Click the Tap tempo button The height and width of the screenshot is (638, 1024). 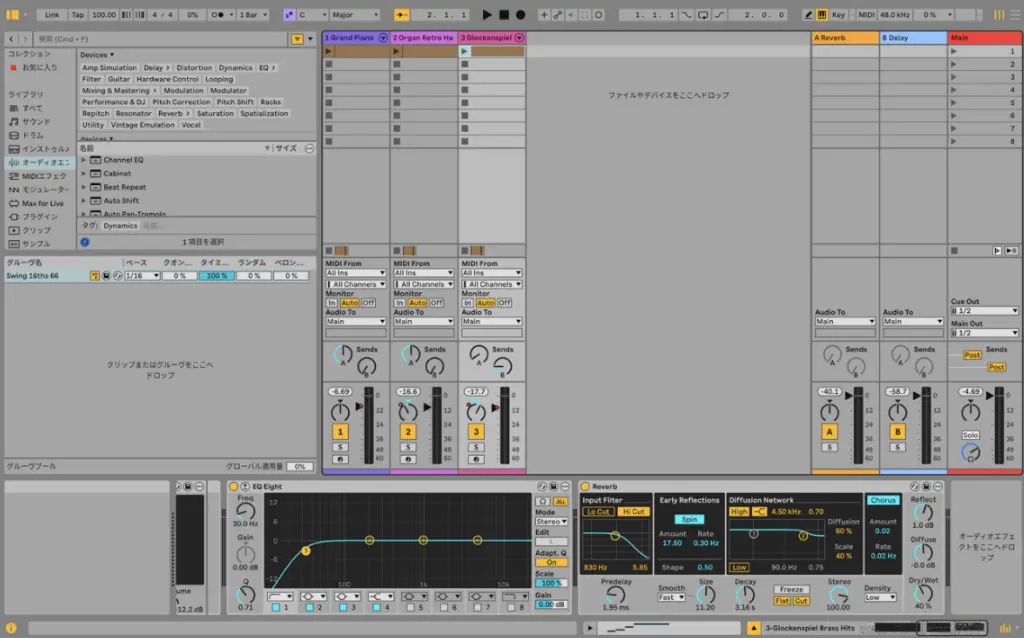pos(77,14)
